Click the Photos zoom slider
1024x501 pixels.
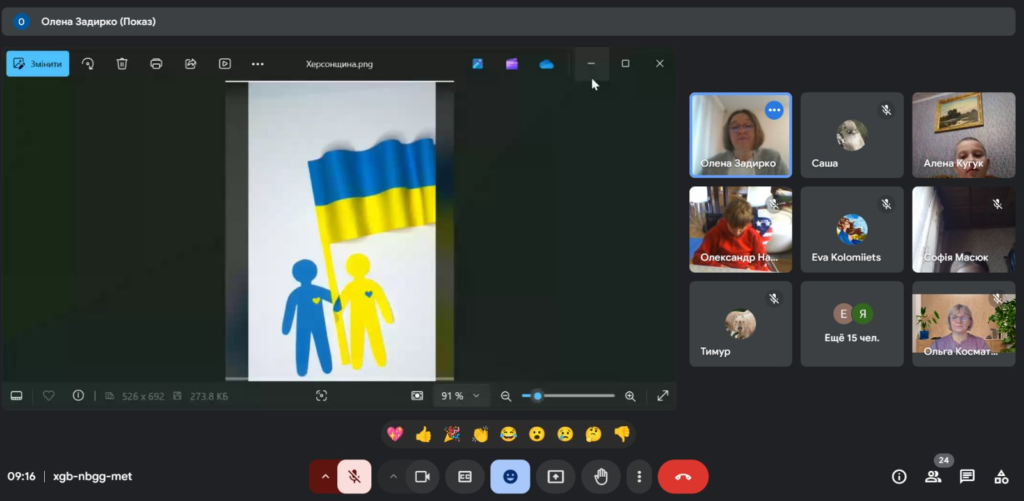570,396
